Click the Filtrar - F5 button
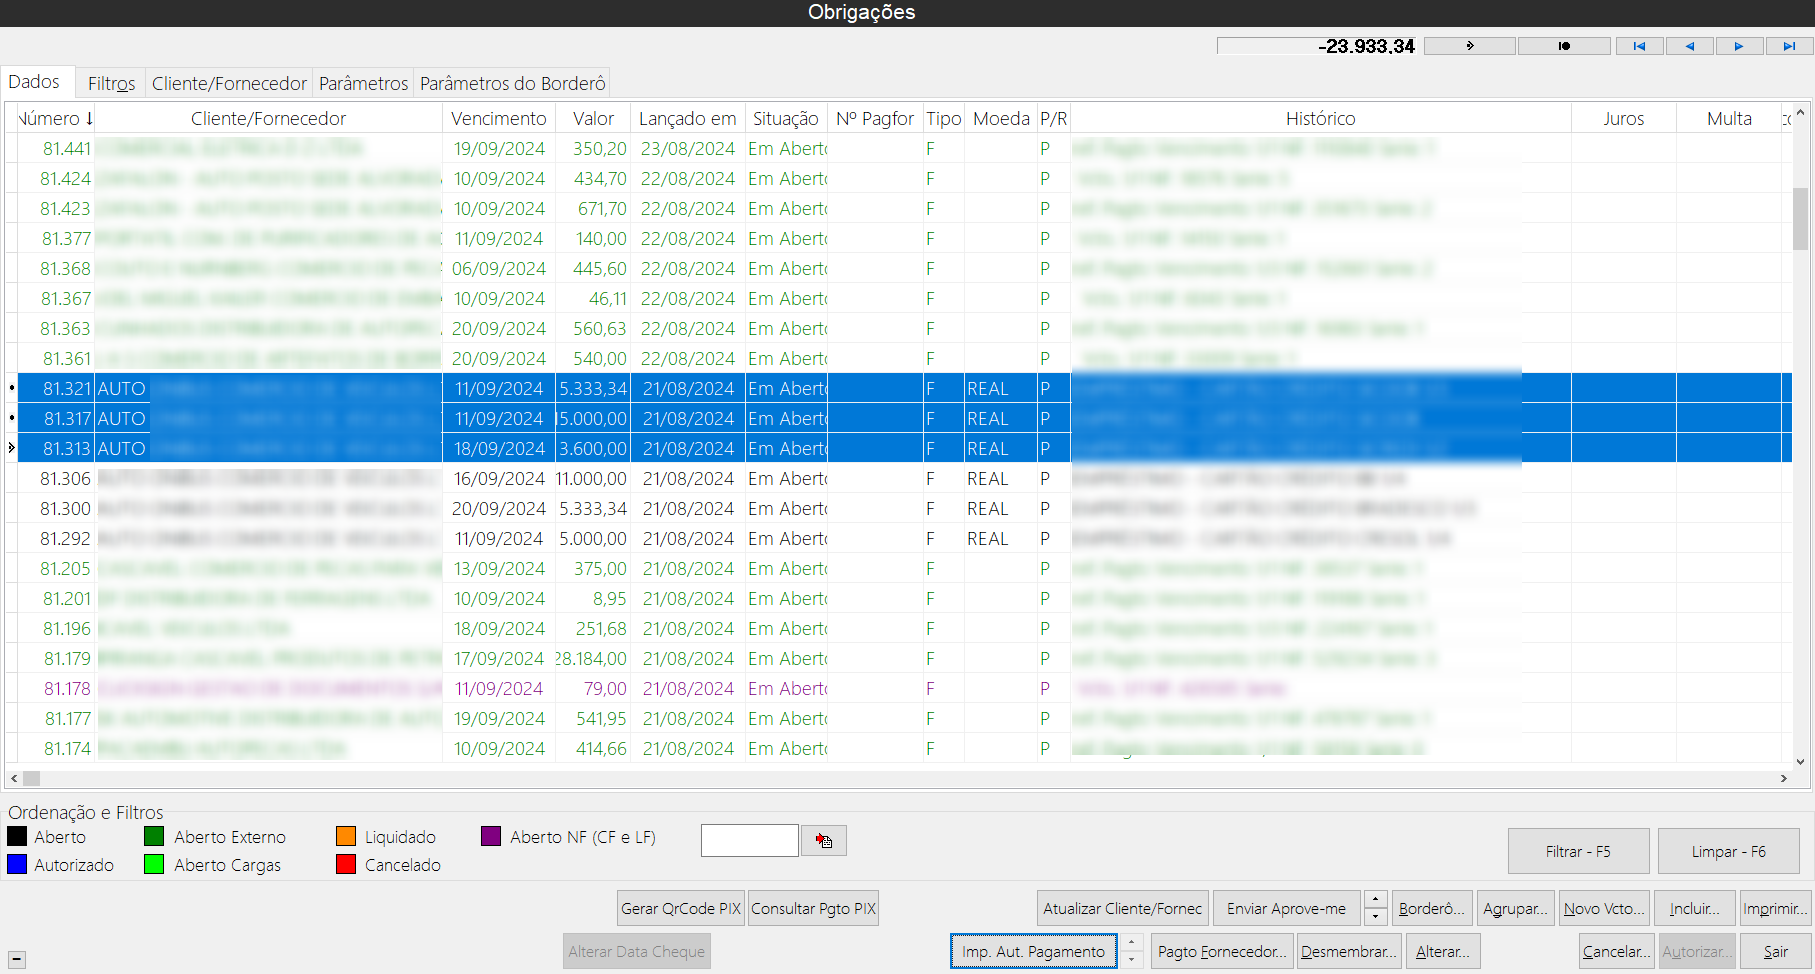Image resolution: width=1815 pixels, height=974 pixels. coord(1578,852)
